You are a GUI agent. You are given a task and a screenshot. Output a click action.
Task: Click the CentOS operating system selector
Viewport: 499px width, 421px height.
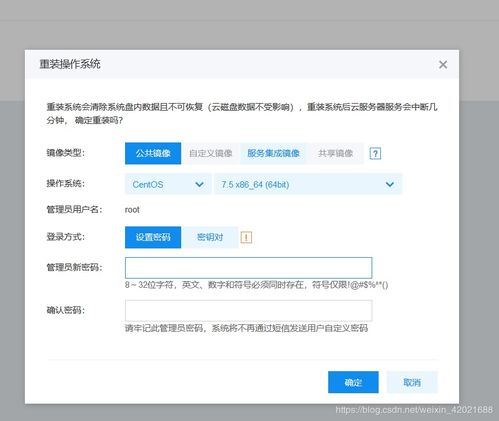point(168,184)
